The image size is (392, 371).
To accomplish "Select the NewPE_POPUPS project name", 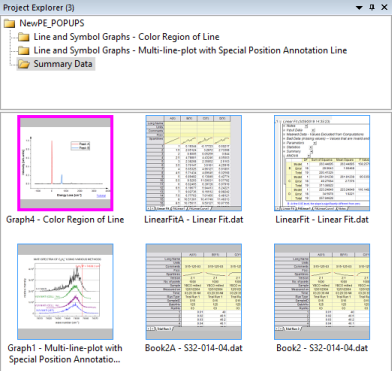I will 52,23.
